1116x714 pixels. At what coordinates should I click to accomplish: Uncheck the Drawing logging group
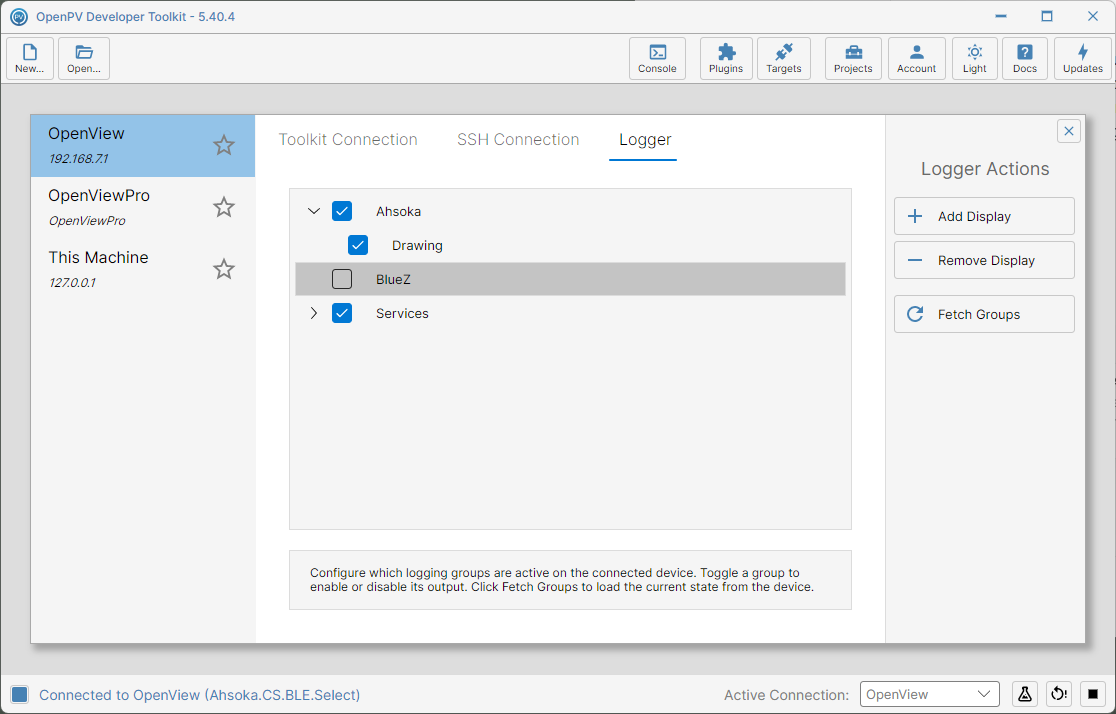tap(358, 245)
